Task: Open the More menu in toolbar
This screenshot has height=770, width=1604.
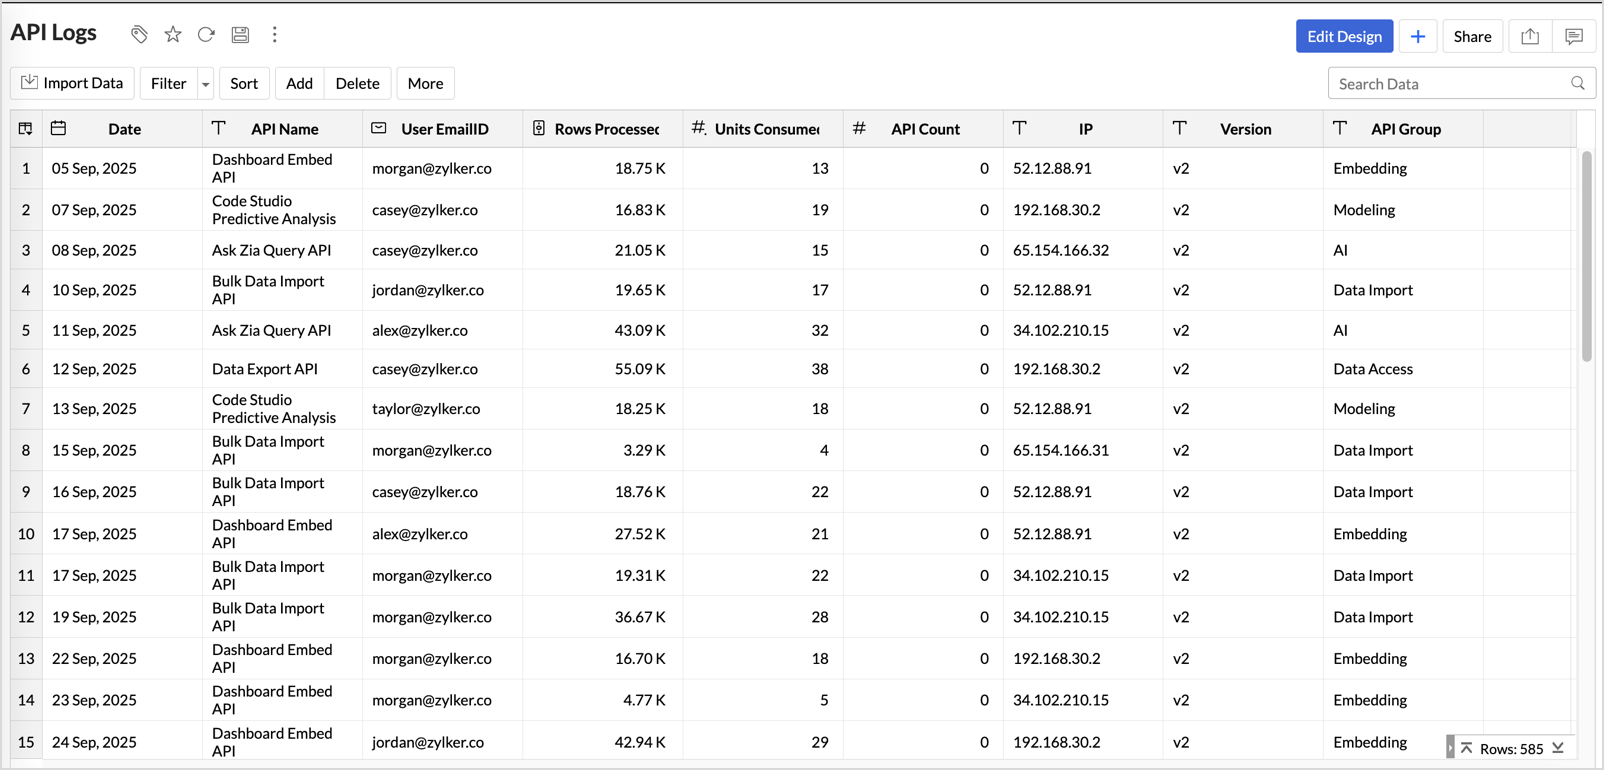Action: point(425,84)
